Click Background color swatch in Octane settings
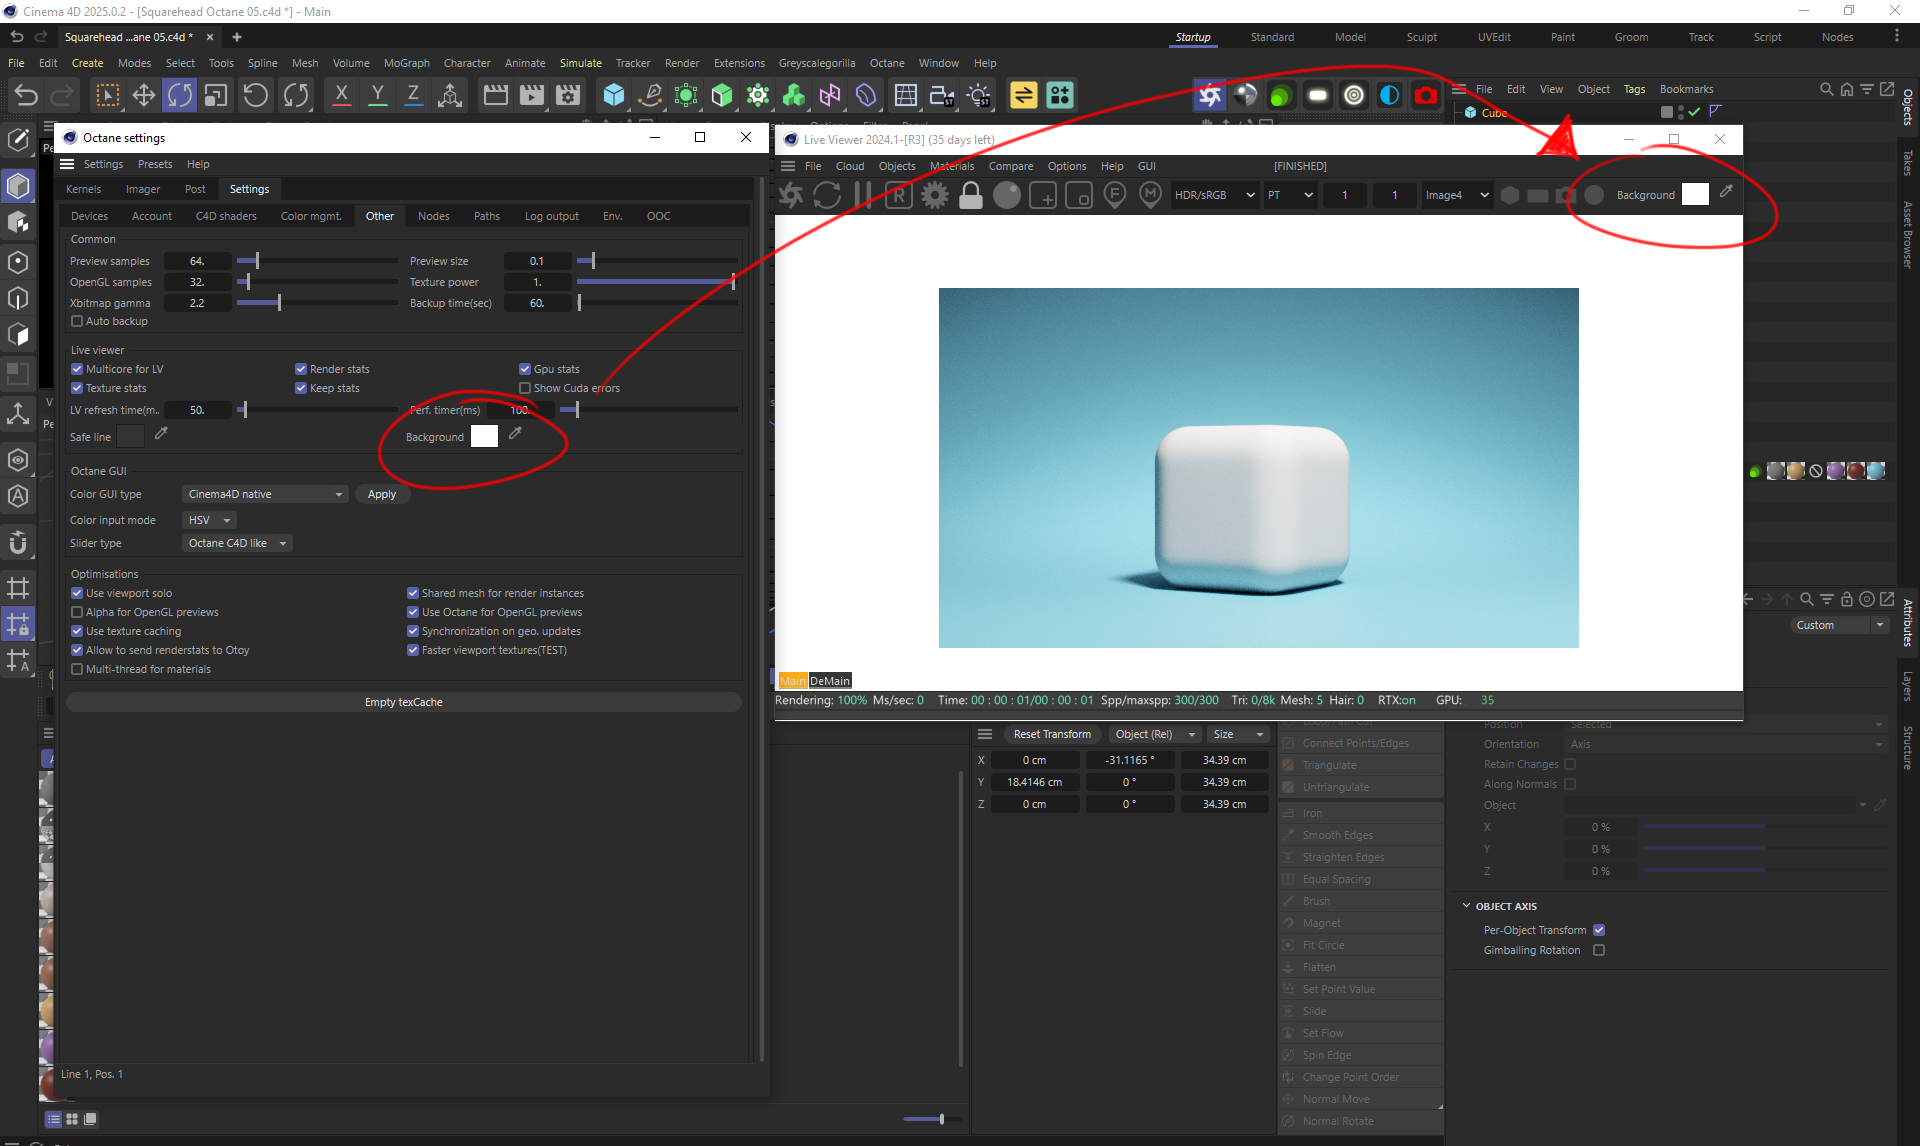This screenshot has height=1146, width=1920. [x=484, y=436]
